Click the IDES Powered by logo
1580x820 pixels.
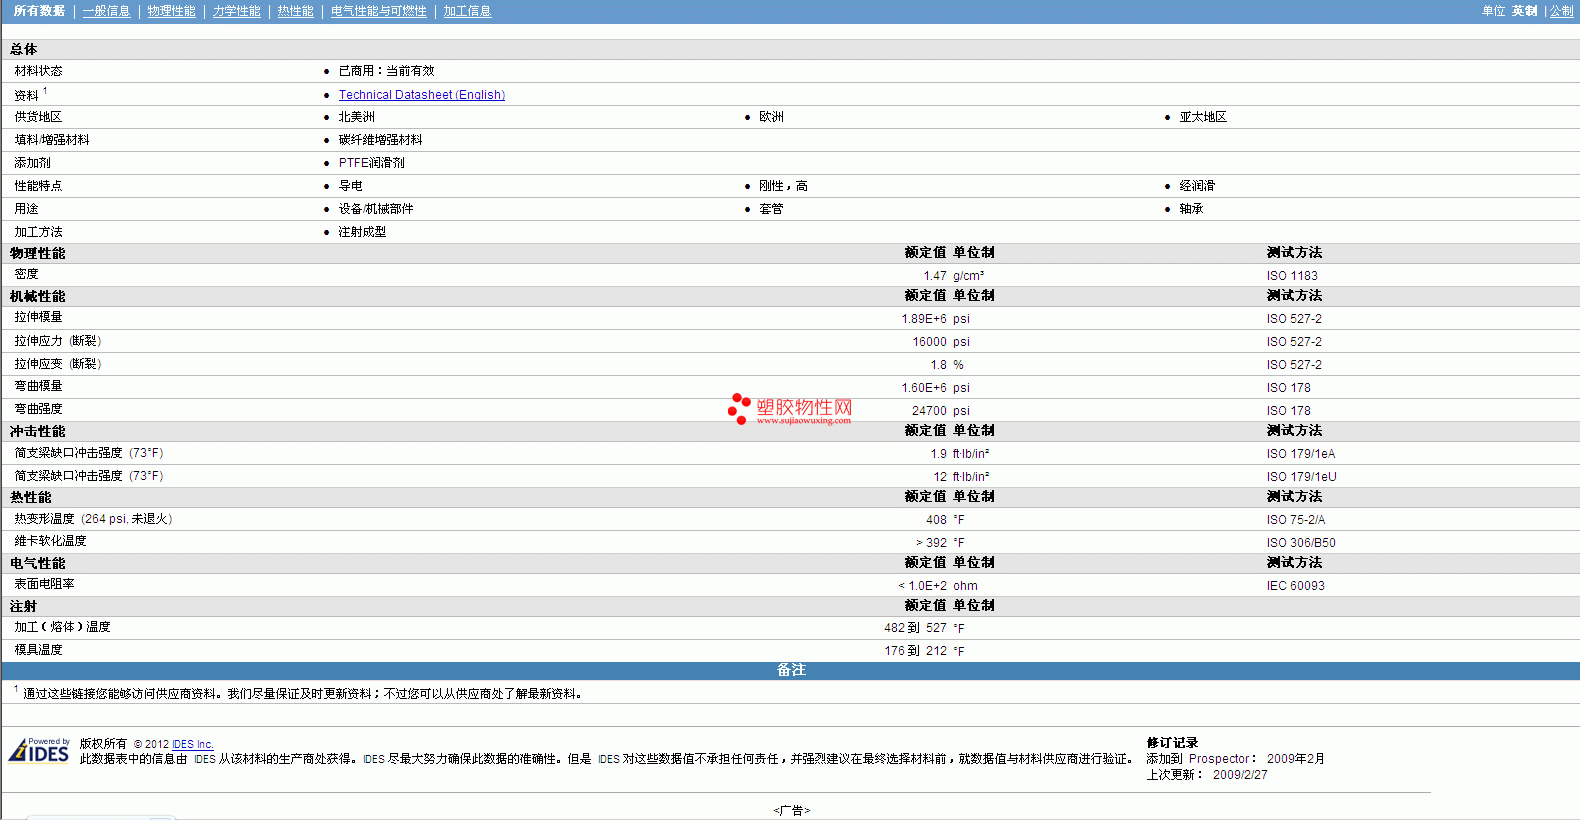(x=39, y=750)
